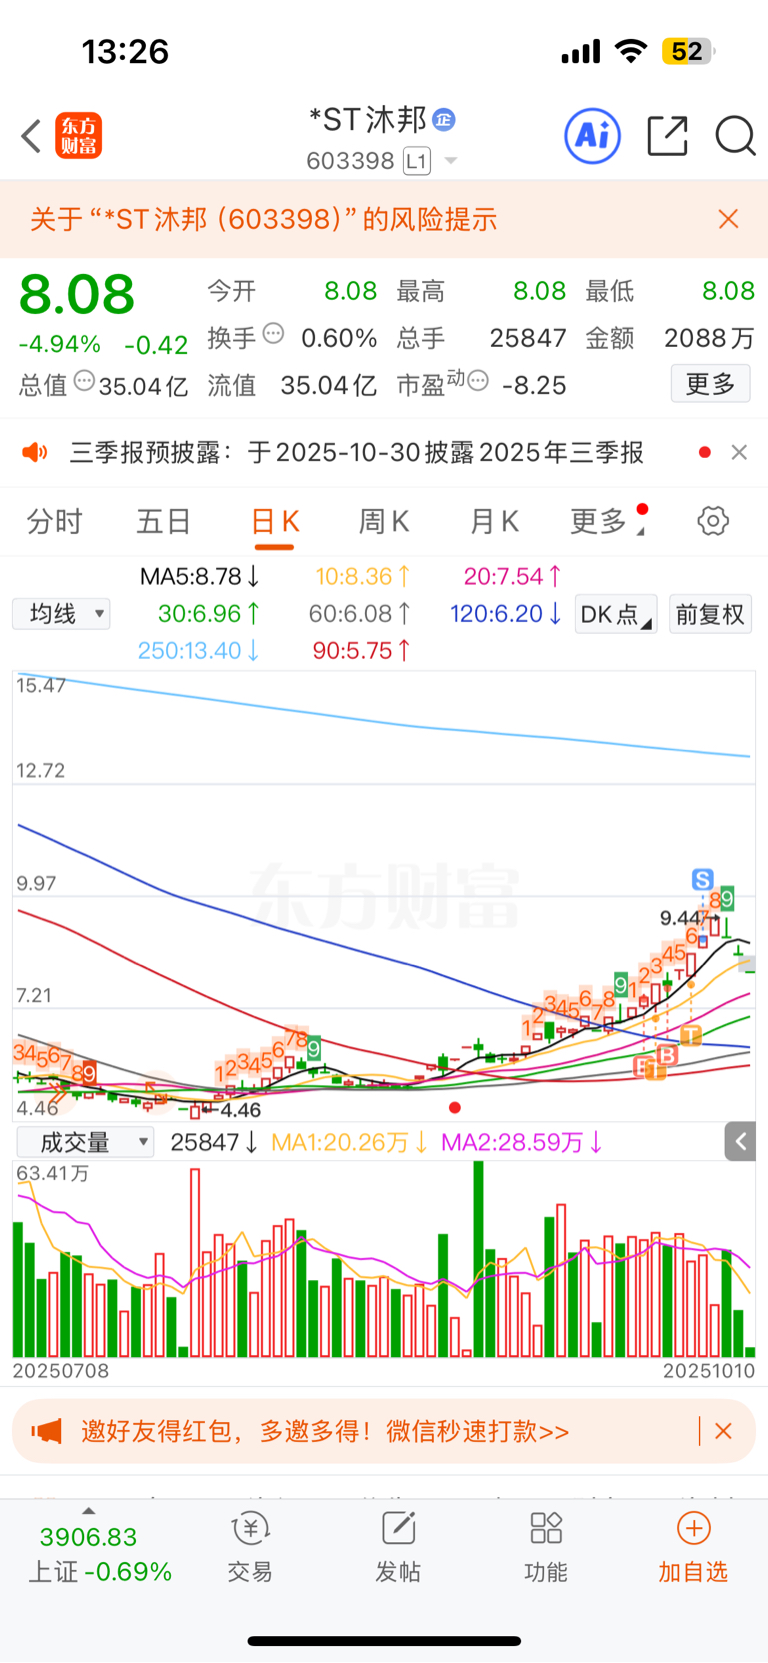Image resolution: width=768 pixels, height=1663 pixels.
Task: Tap the battery indicator showing 52
Action: [x=688, y=51]
